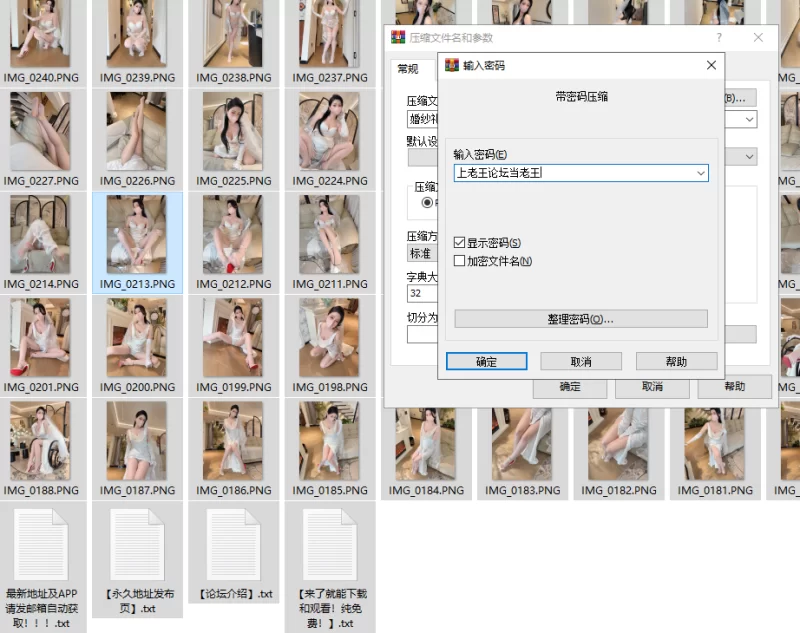This screenshot has width=800, height=633.
Task: Open the 常规 tab in archive dialog
Action: 408,69
